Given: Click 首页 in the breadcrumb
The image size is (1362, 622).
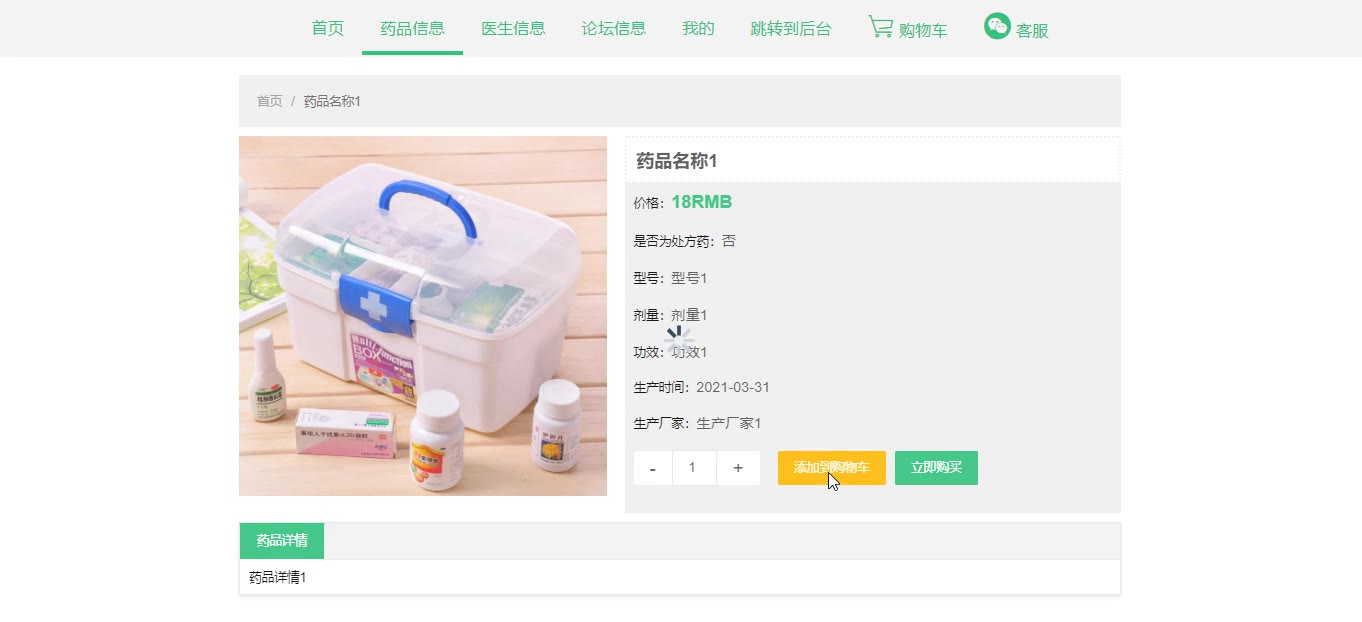Looking at the screenshot, I should (x=270, y=101).
